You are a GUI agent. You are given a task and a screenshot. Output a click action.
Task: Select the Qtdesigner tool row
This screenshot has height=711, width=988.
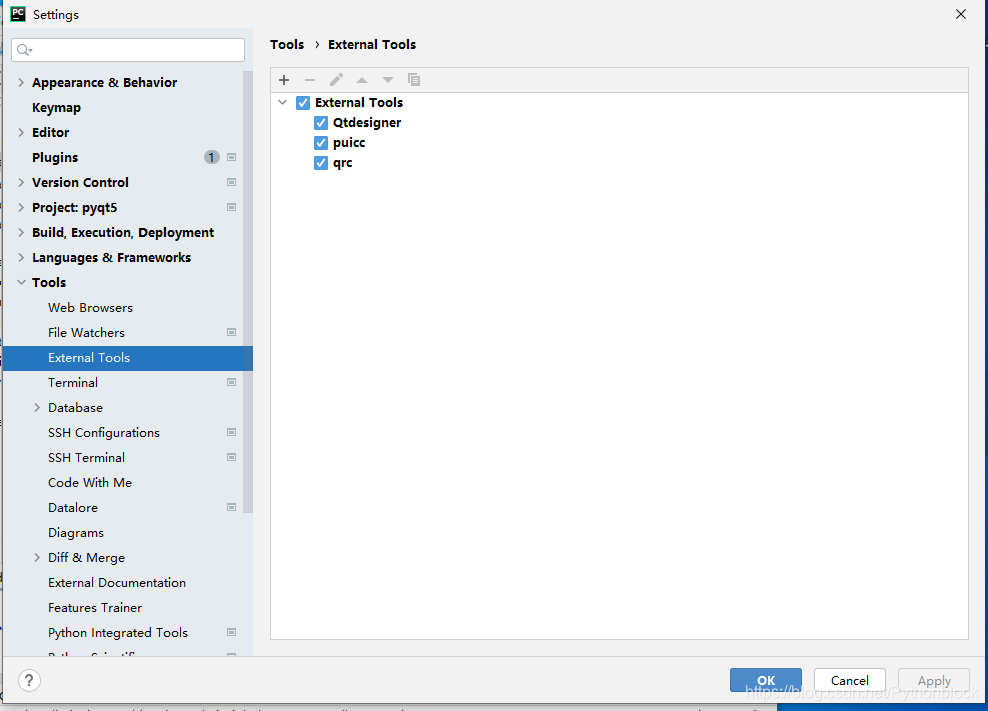367,123
